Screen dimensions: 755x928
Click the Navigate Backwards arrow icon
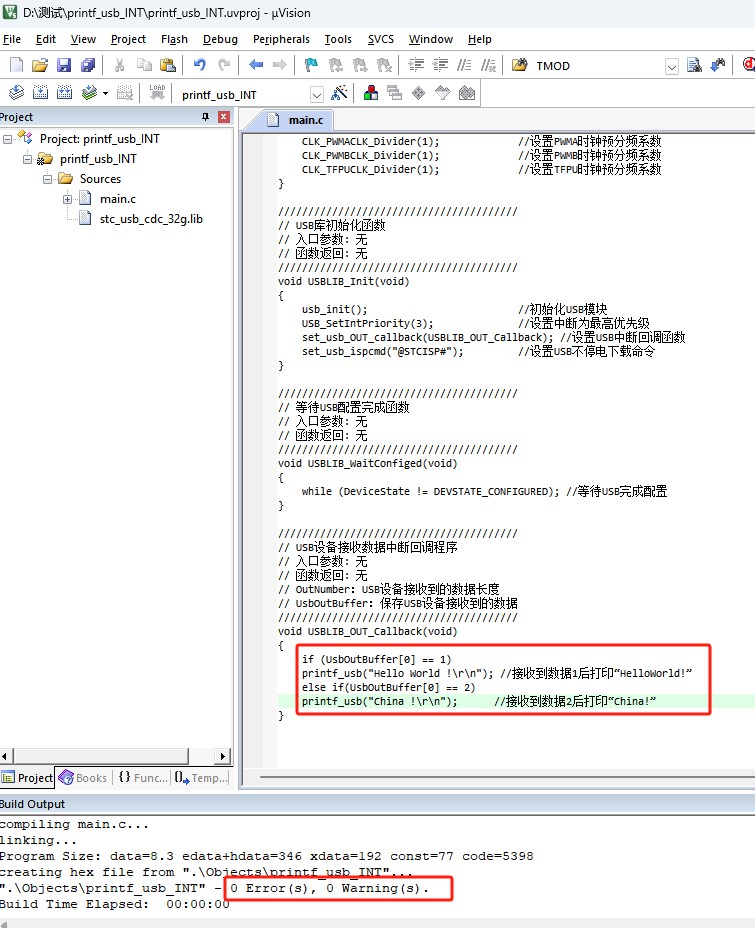coord(256,65)
